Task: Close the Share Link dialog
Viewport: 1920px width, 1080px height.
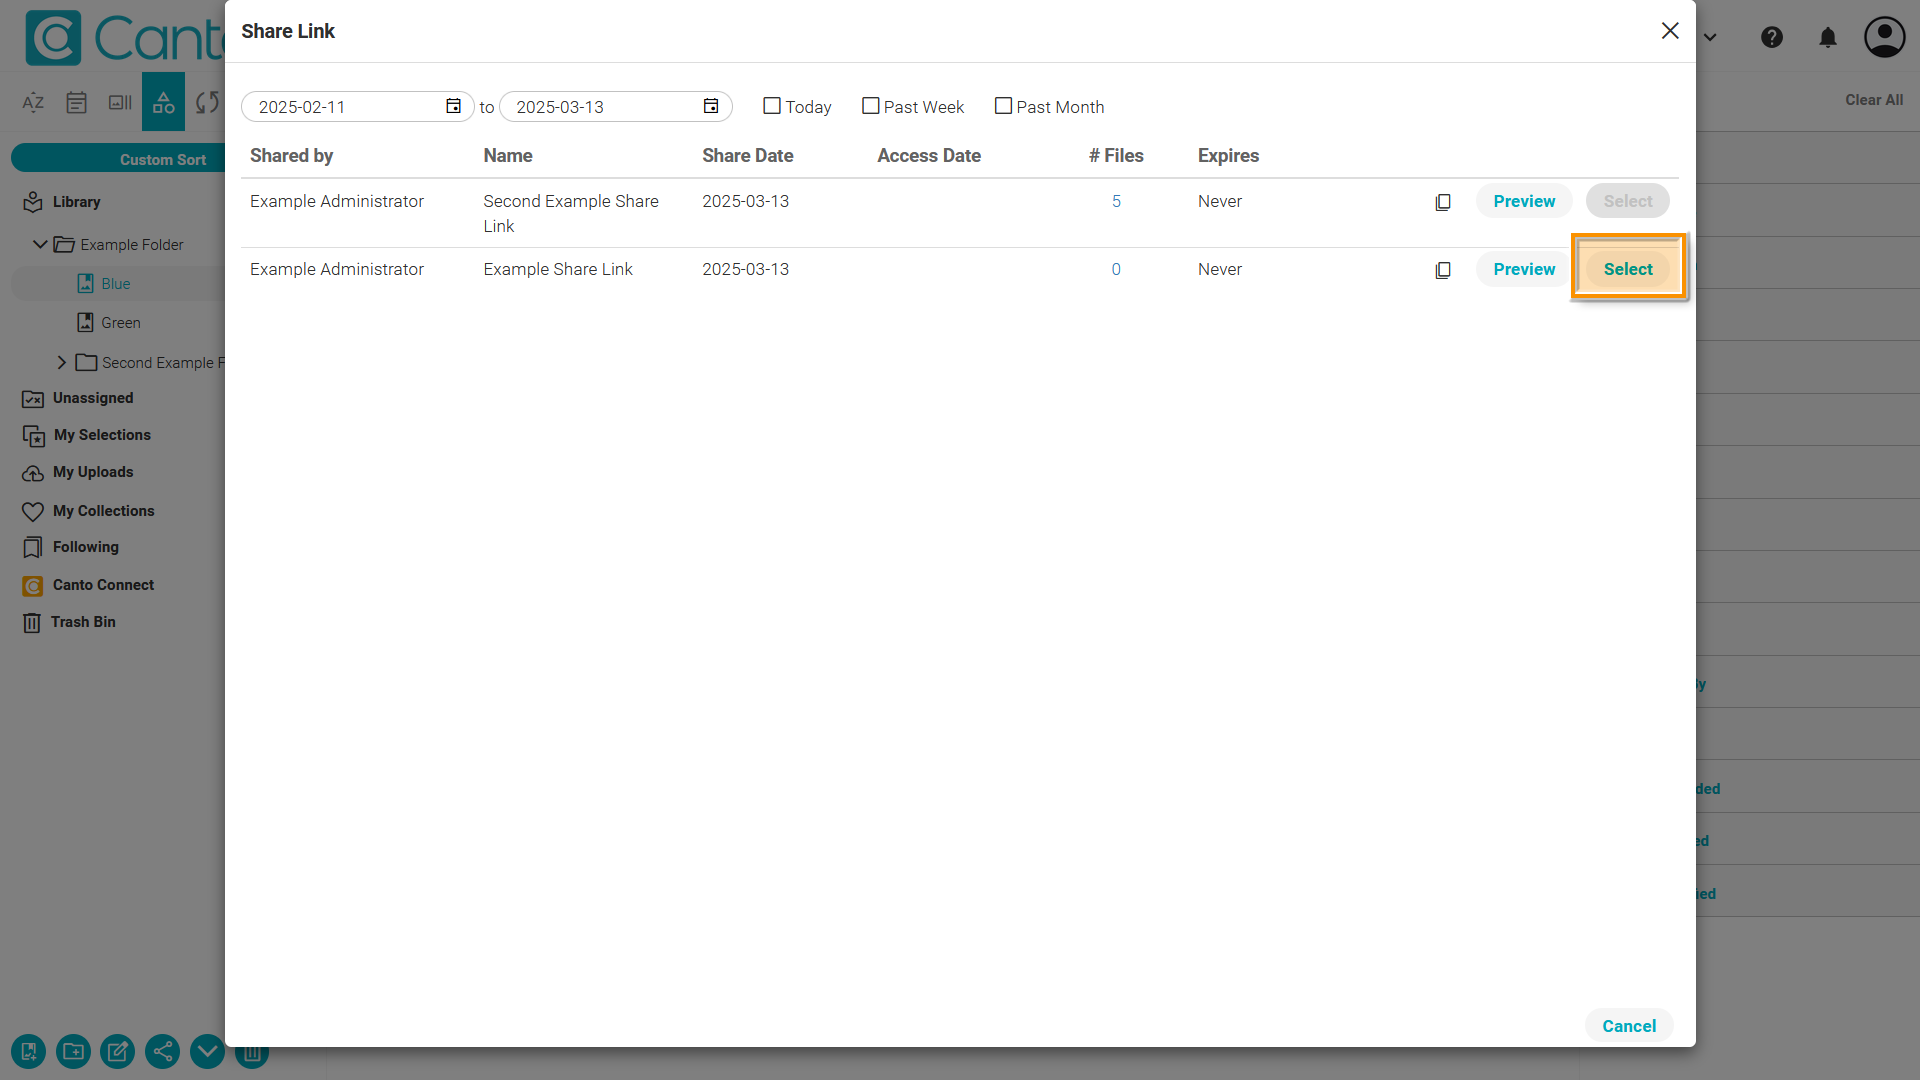Action: pos(1670,31)
